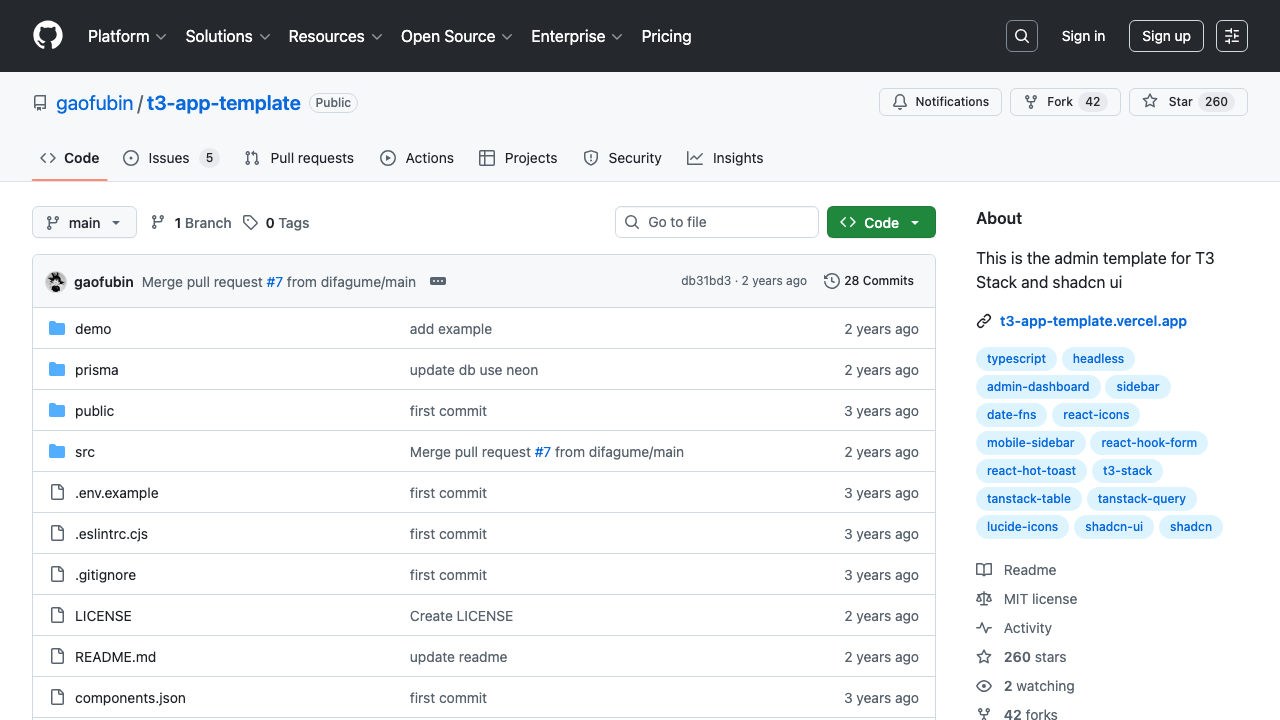The image size is (1280, 720).
Task: Click the commit history clock icon
Action: (832, 281)
